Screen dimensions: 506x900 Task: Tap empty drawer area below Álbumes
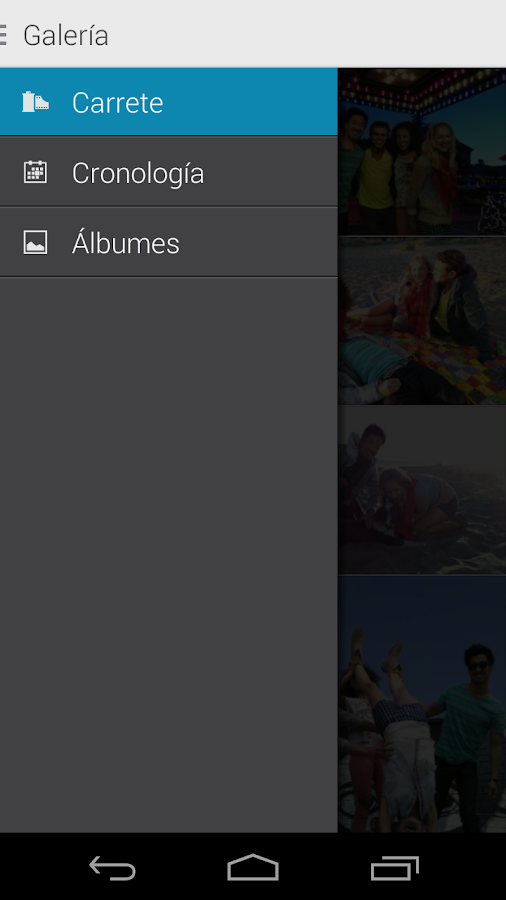(x=169, y=554)
